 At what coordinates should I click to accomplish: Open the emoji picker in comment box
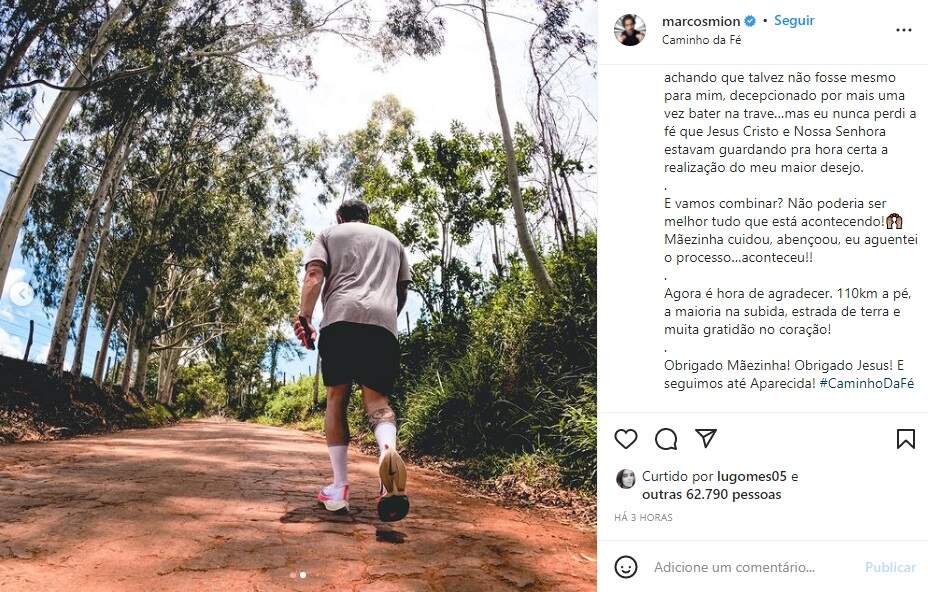point(626,567)
